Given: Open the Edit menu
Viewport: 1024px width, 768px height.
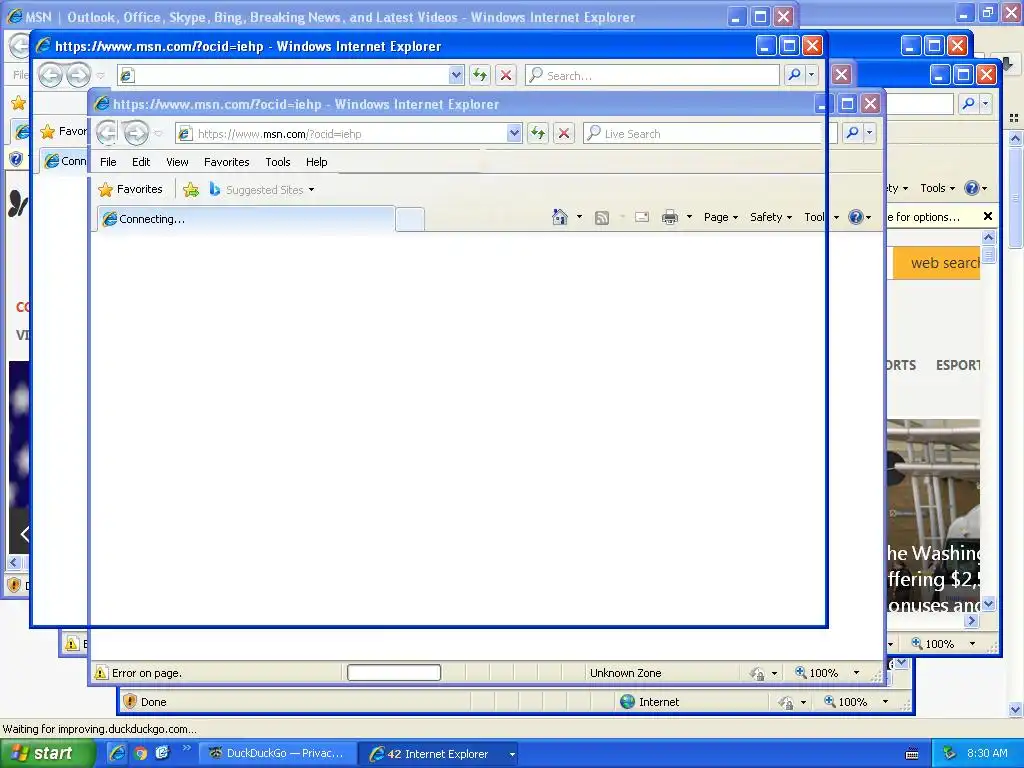Looking at the screenshot, I should click(x=141, y=162).
